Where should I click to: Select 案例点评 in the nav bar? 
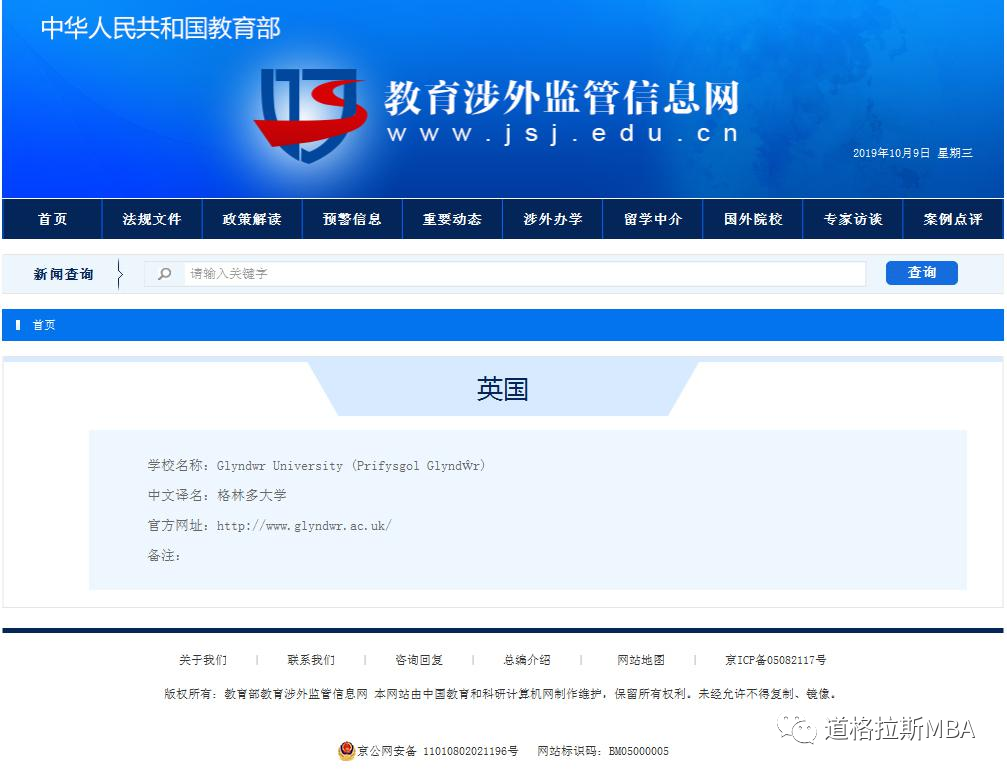coord(953,219)
